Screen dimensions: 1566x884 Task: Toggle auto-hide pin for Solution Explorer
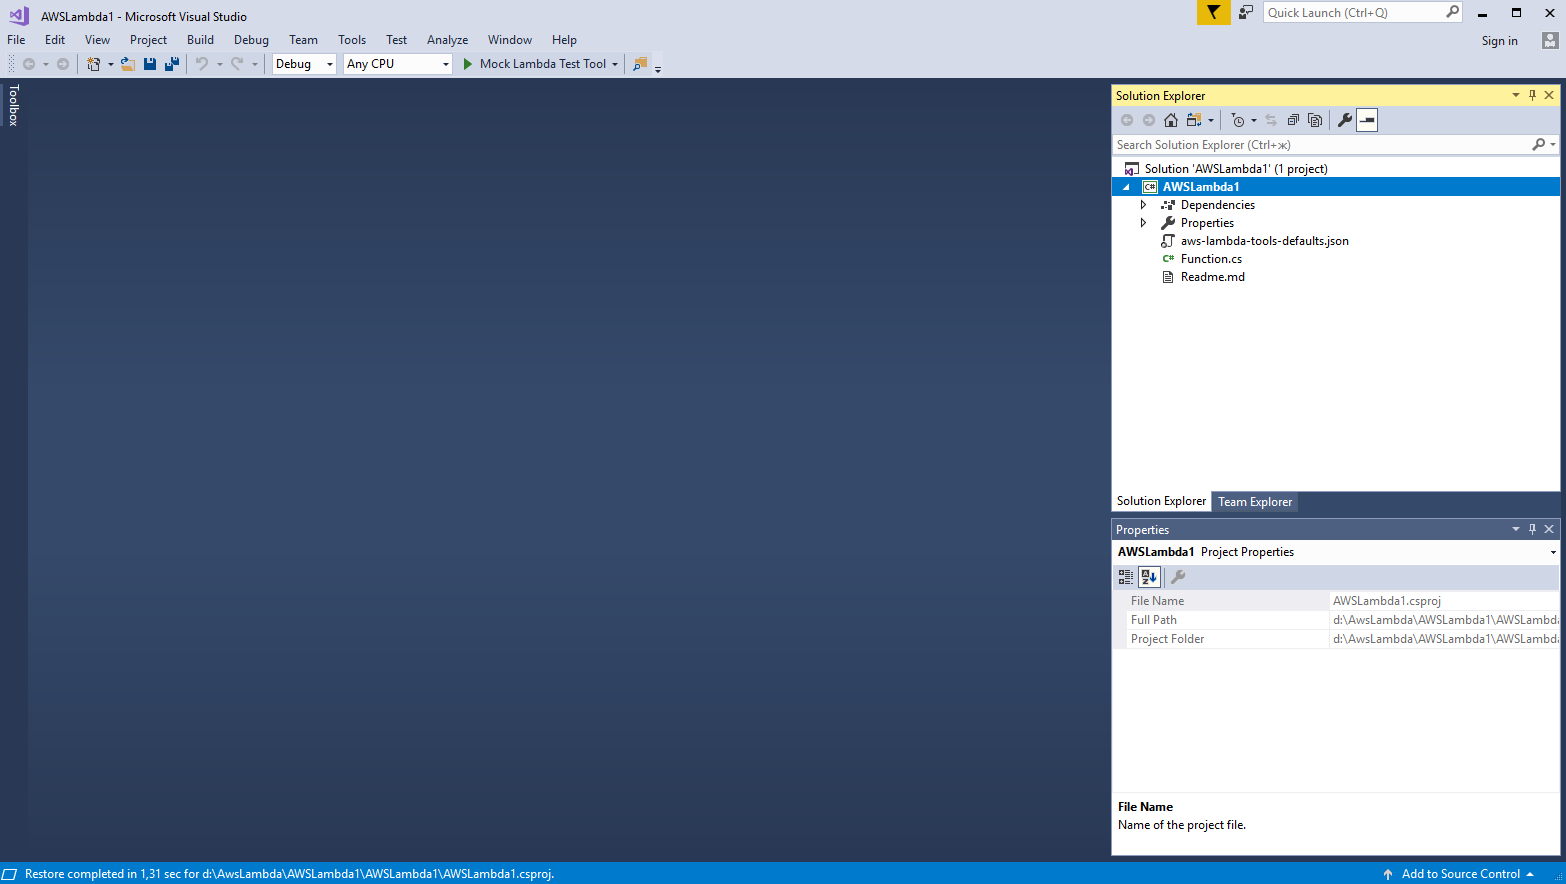(x=1532, y=95)
